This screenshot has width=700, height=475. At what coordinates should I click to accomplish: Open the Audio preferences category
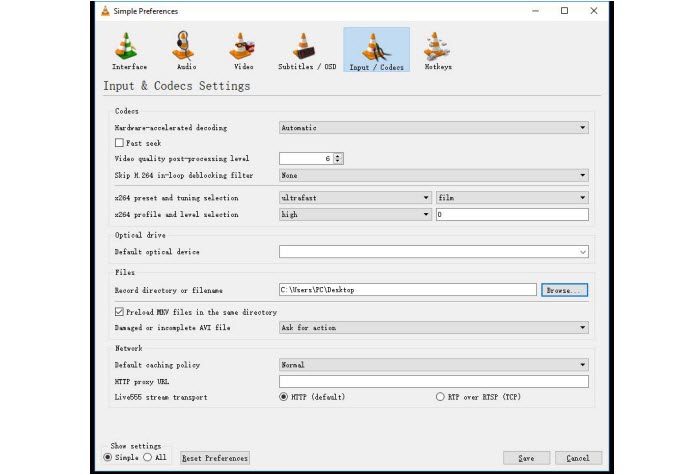point(186,50)
